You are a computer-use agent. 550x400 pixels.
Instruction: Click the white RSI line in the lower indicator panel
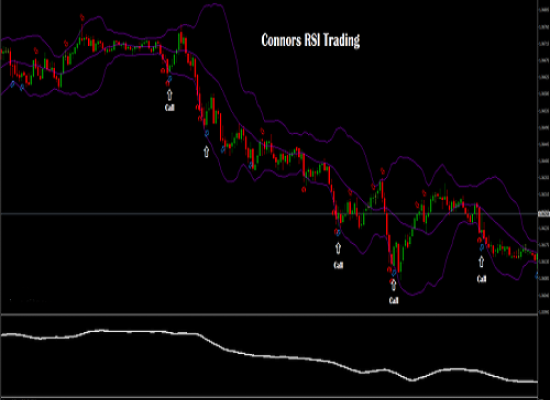click(x=269, y=354)
